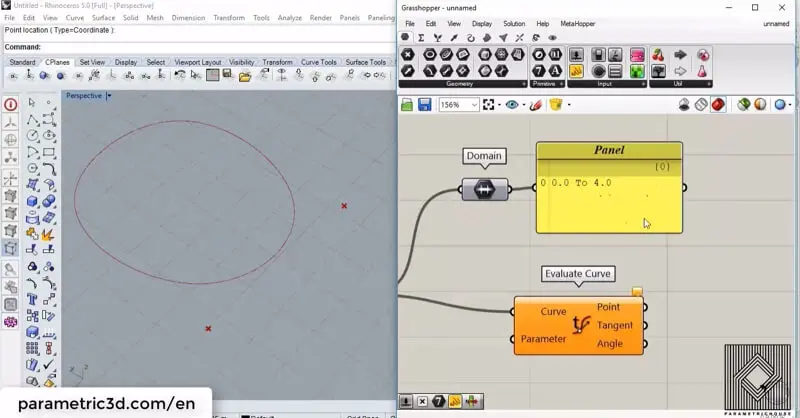Select the arrow pointer tool in Rhino sidebar

(x=32, y=103)
